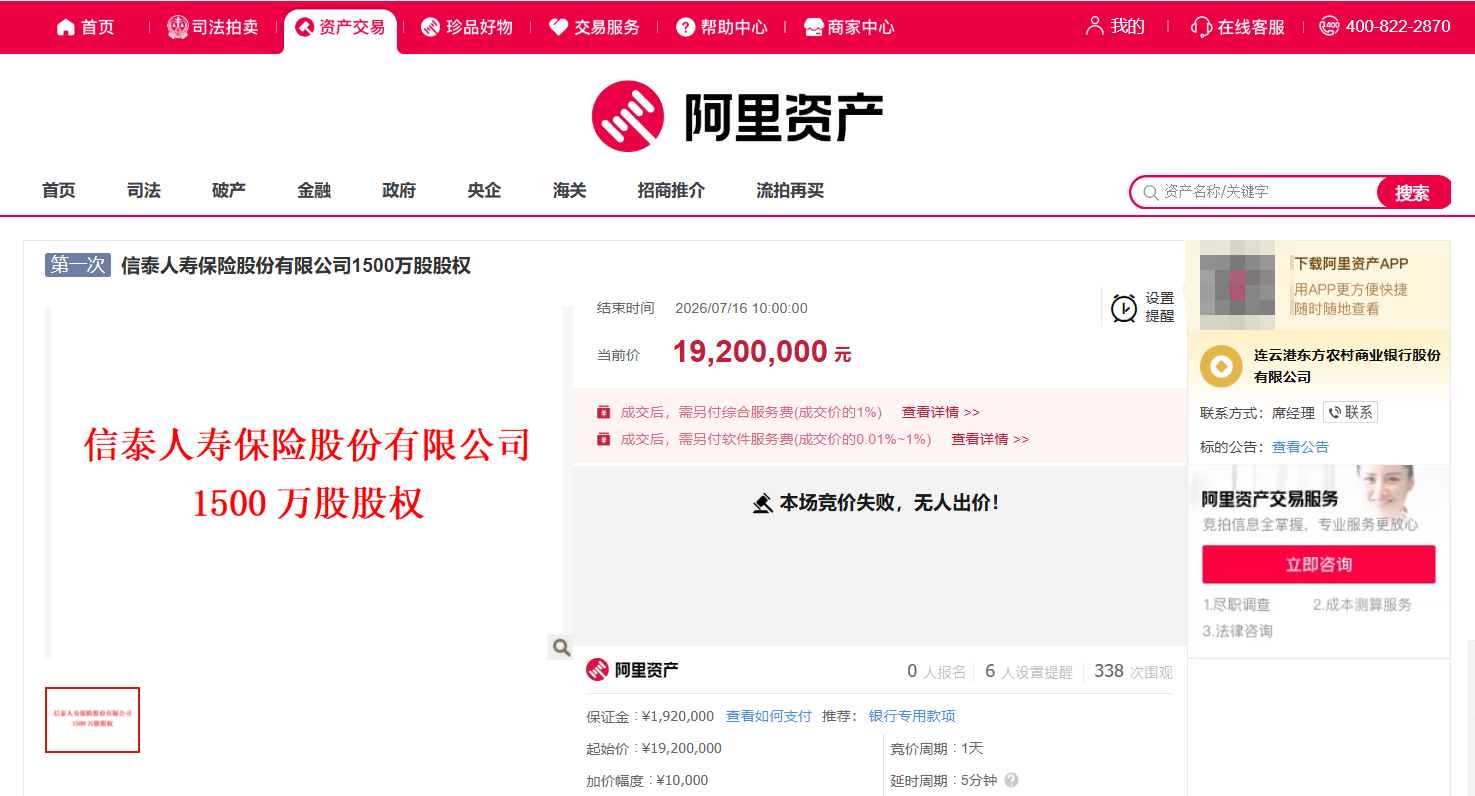The image size is (1475, 796).
Task: Click the end time 2026/07/16 10:00:00
Action: point(741,308)
